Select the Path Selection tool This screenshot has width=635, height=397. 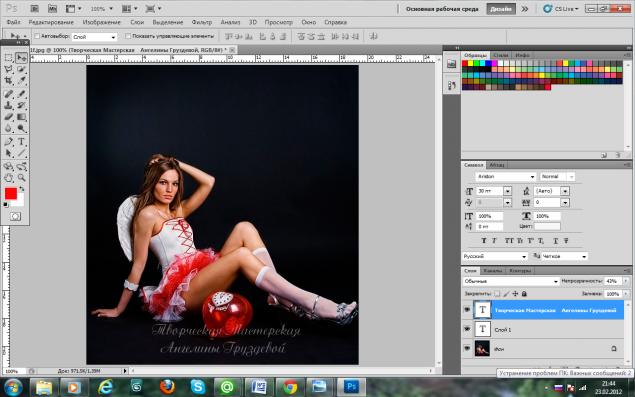pyautogui.click(x=9, y=153)
